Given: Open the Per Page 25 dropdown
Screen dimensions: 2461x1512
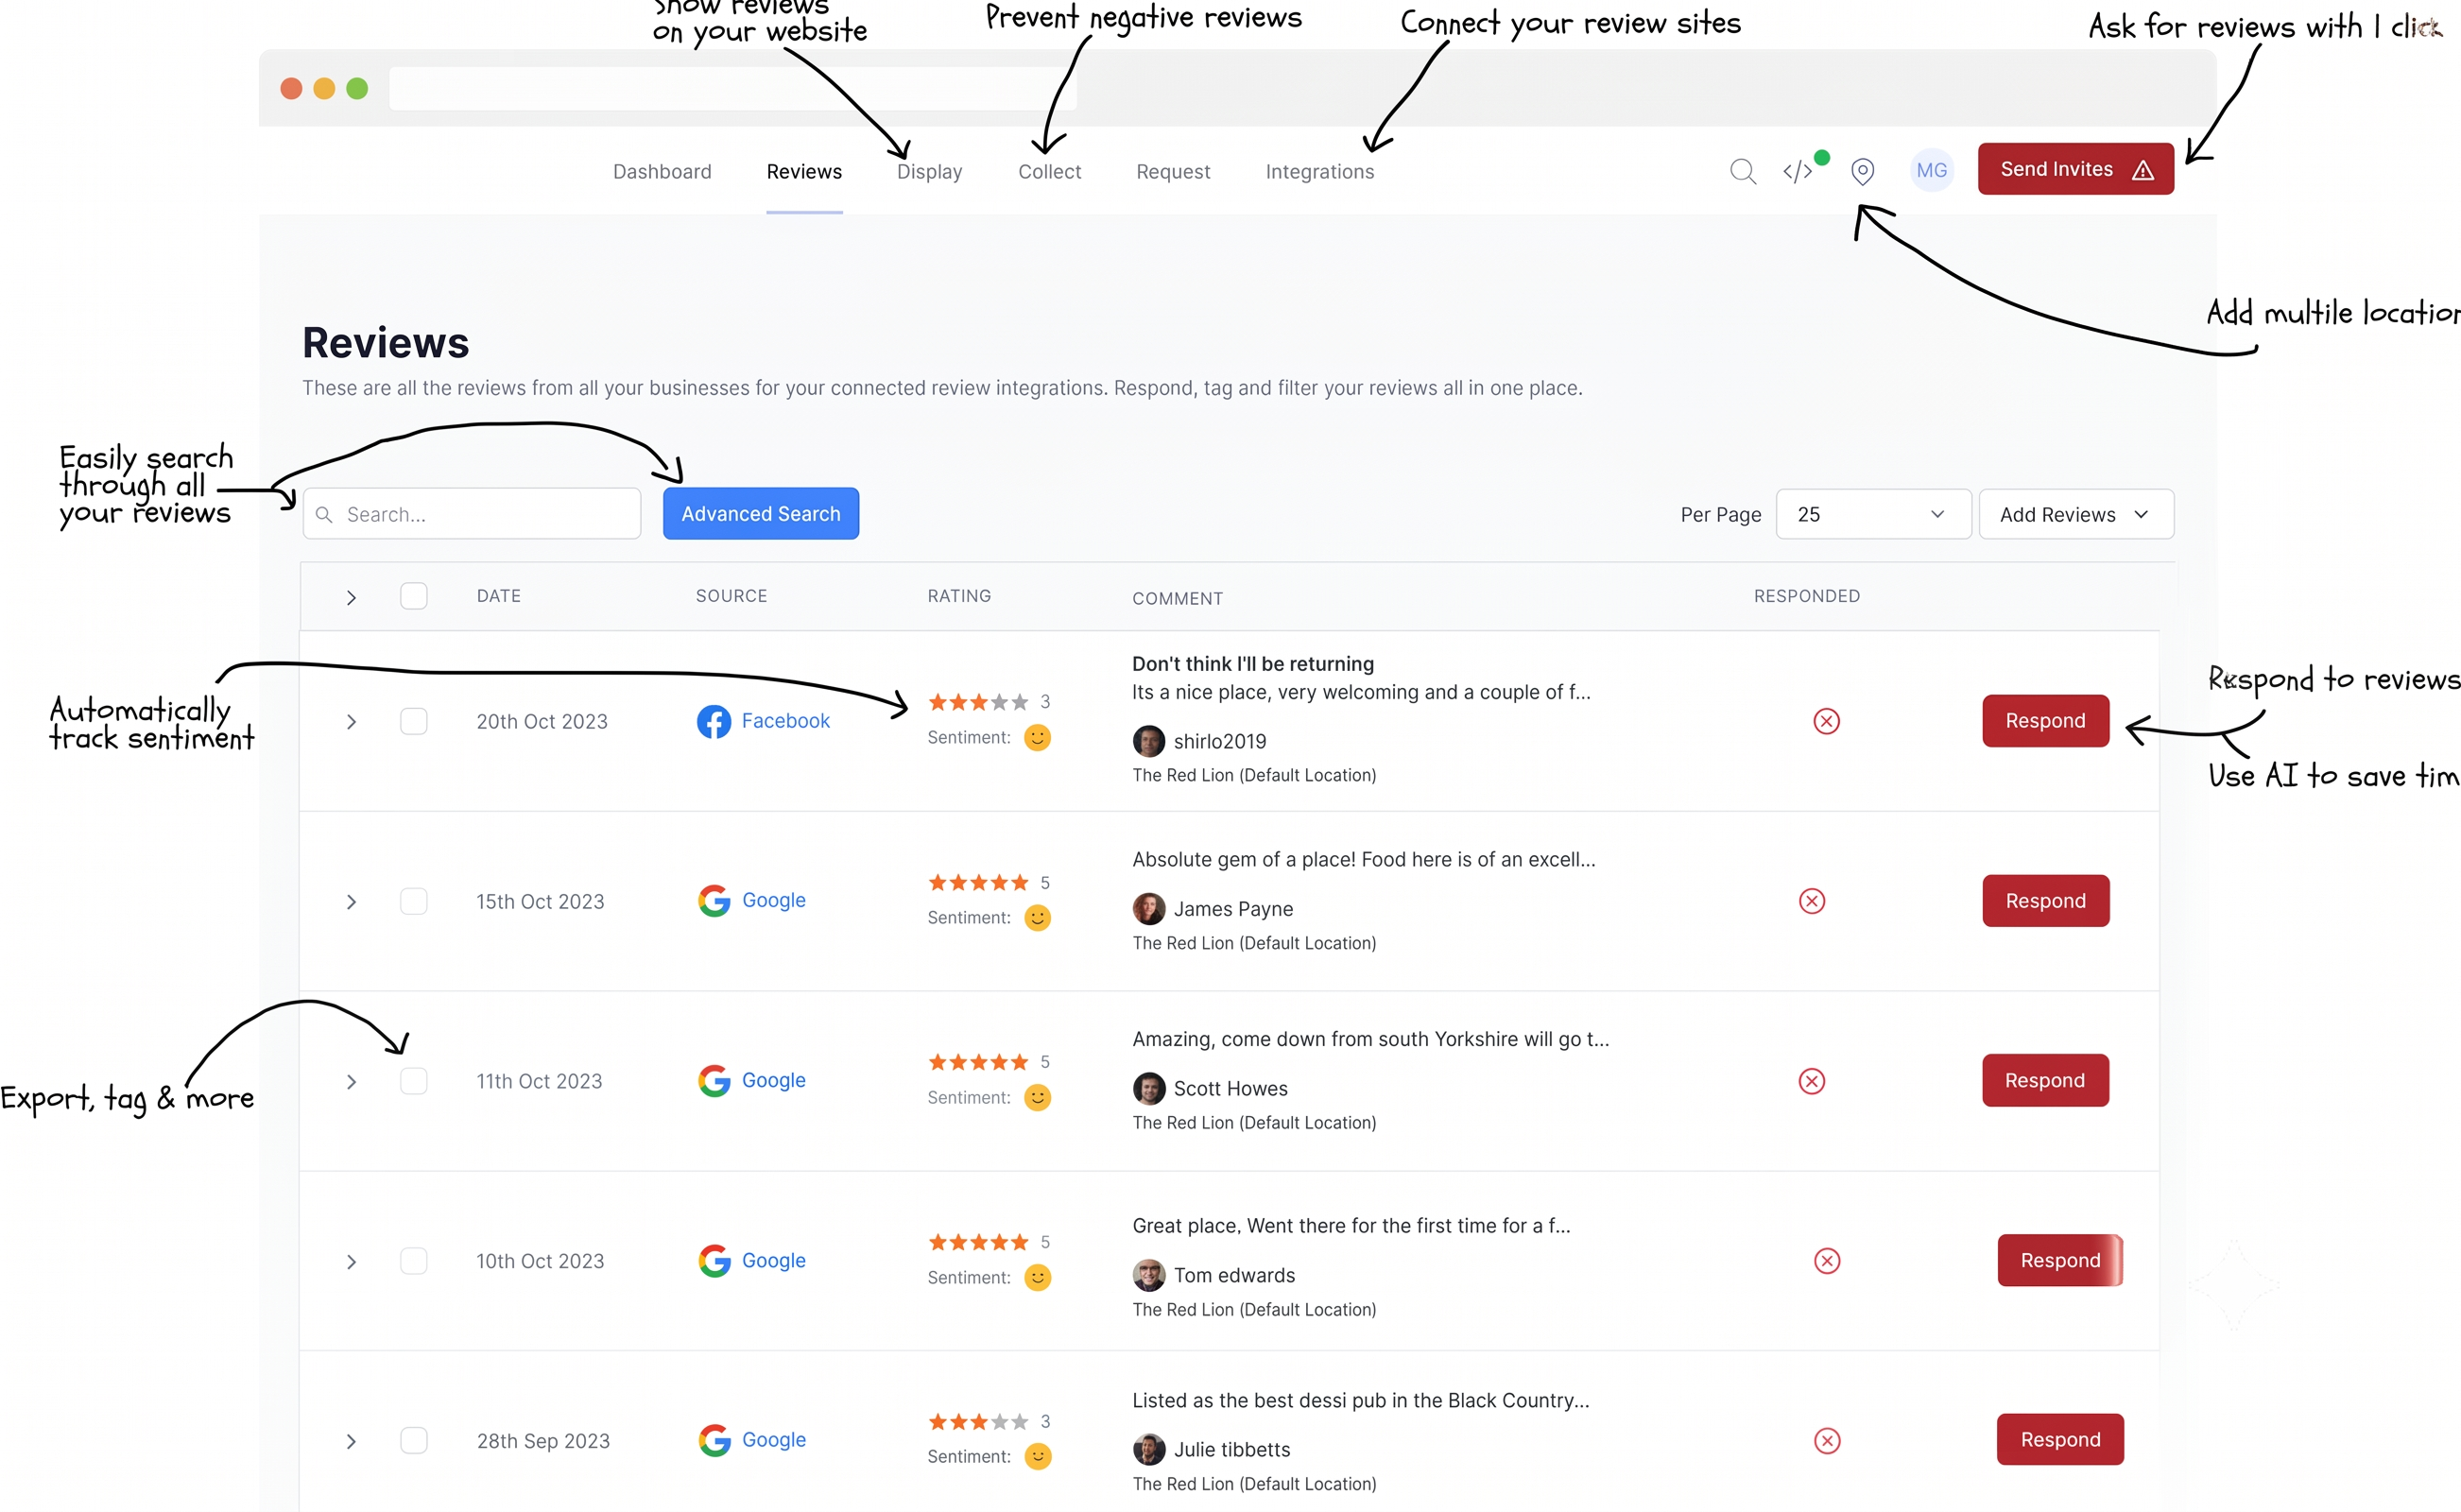Looking at the screenshot, I should coord(1873,514).
